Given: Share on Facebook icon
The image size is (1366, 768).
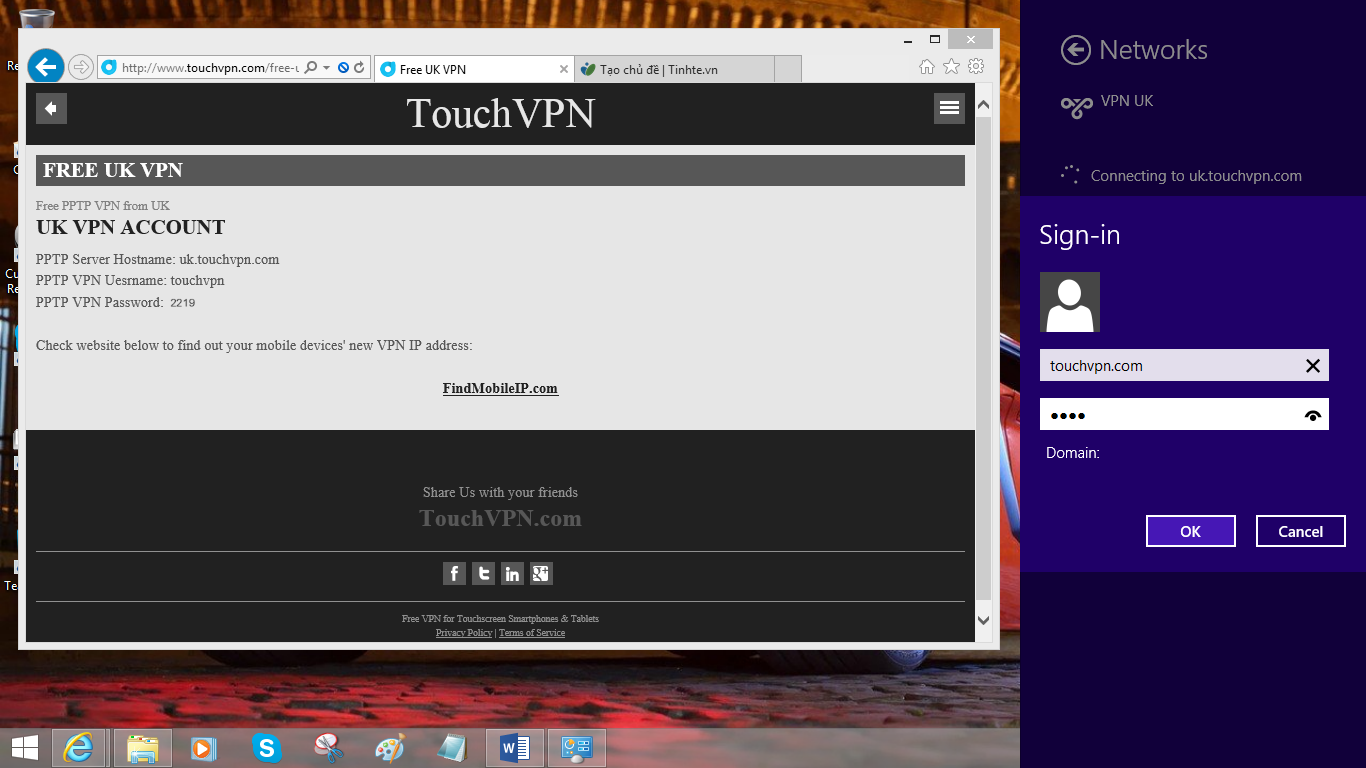Looking at the screenshot, I should pyautogui.click(x=454, y=573).
